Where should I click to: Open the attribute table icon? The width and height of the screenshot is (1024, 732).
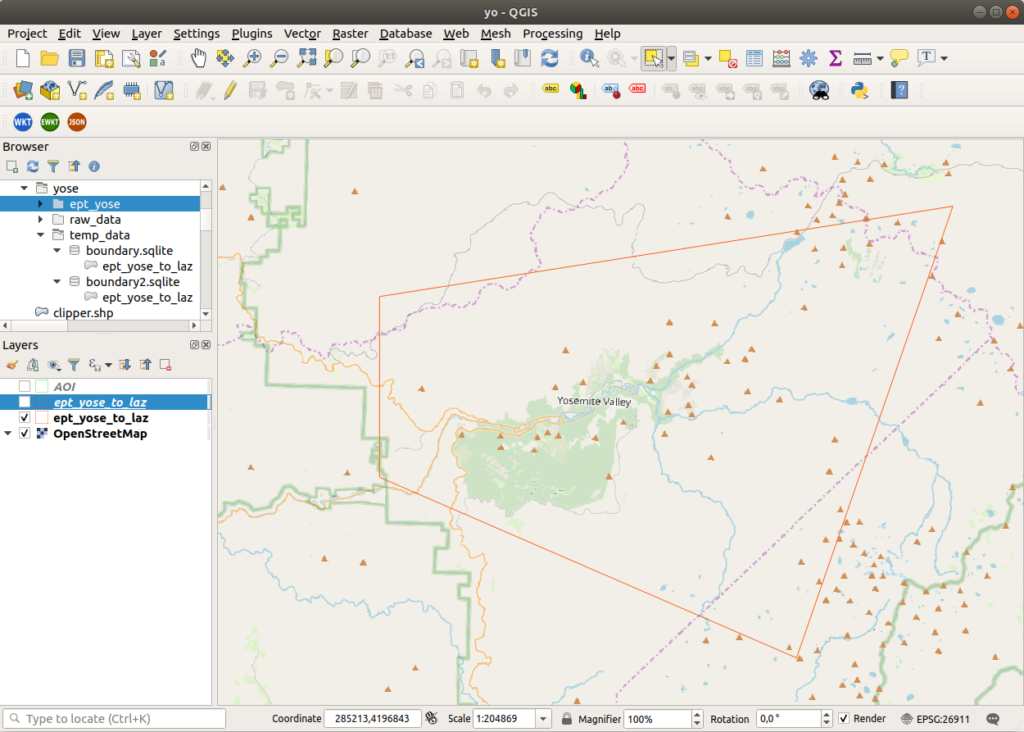(x=754, y=58)
